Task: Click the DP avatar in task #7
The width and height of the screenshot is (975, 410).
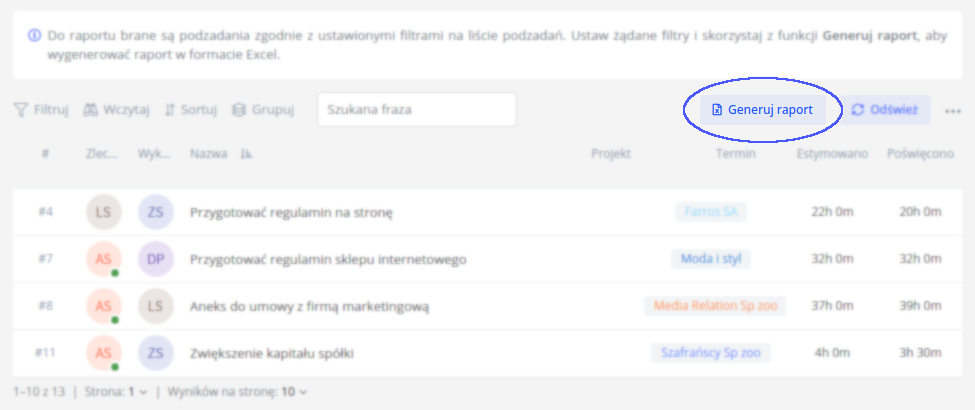Action: pyautogui.click(x=155, y=259)
